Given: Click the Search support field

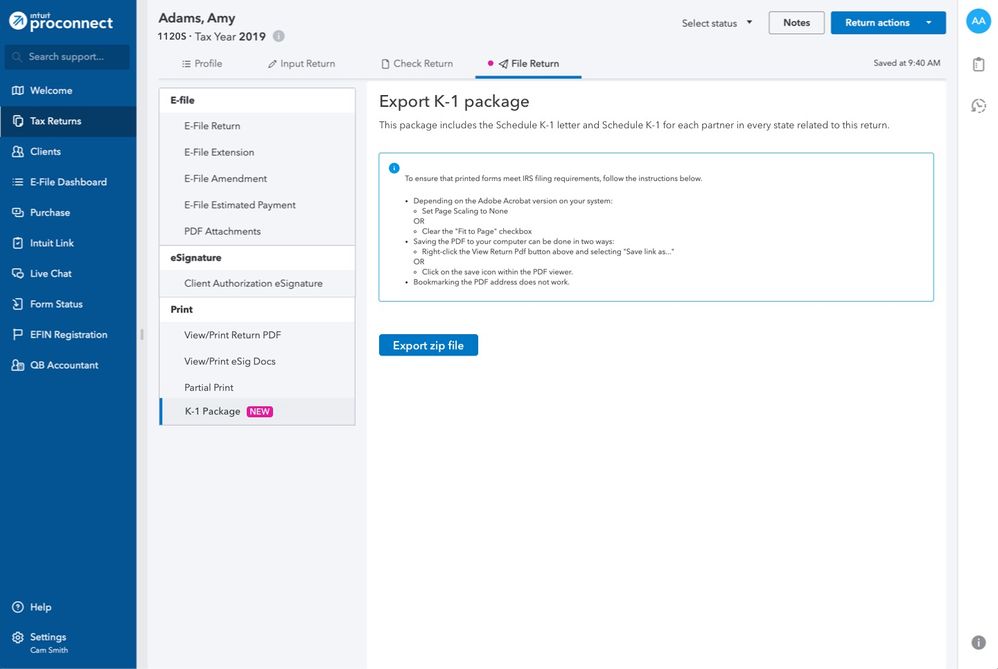Looking at the screenshot, I should click(x=68, y=57).
